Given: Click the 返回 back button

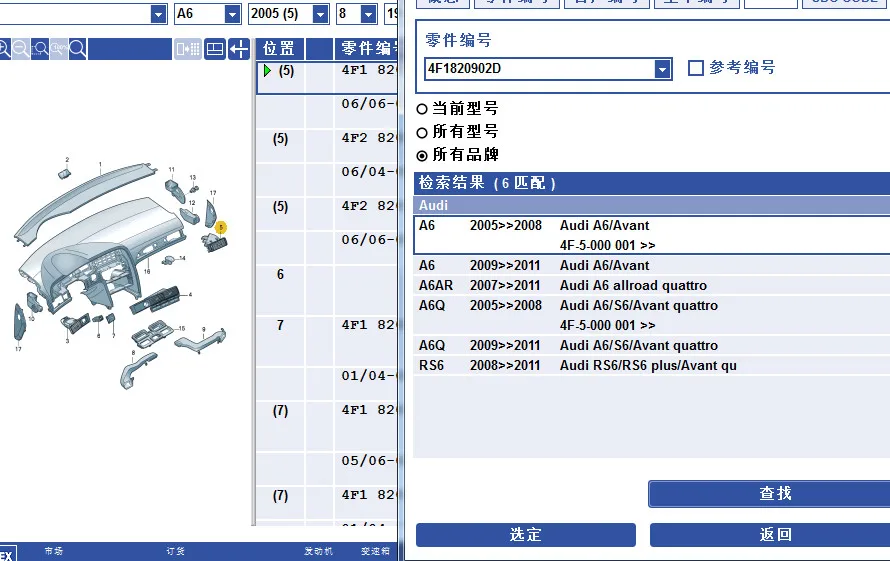Looking at the screenshot, I should pos(770,535).
